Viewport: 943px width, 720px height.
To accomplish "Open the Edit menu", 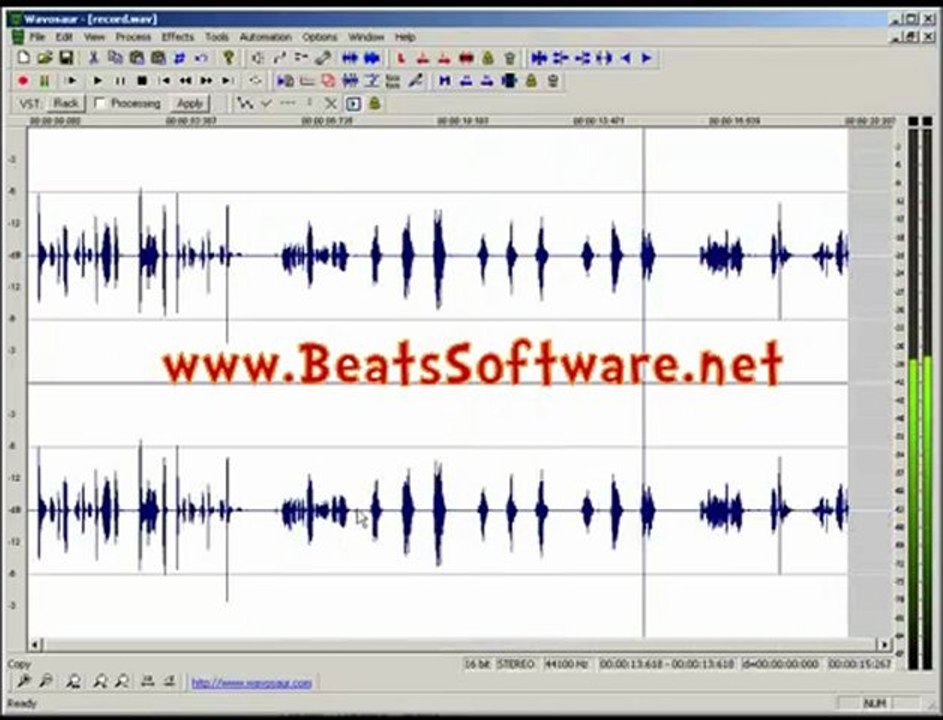I will (x=64, y=37).
